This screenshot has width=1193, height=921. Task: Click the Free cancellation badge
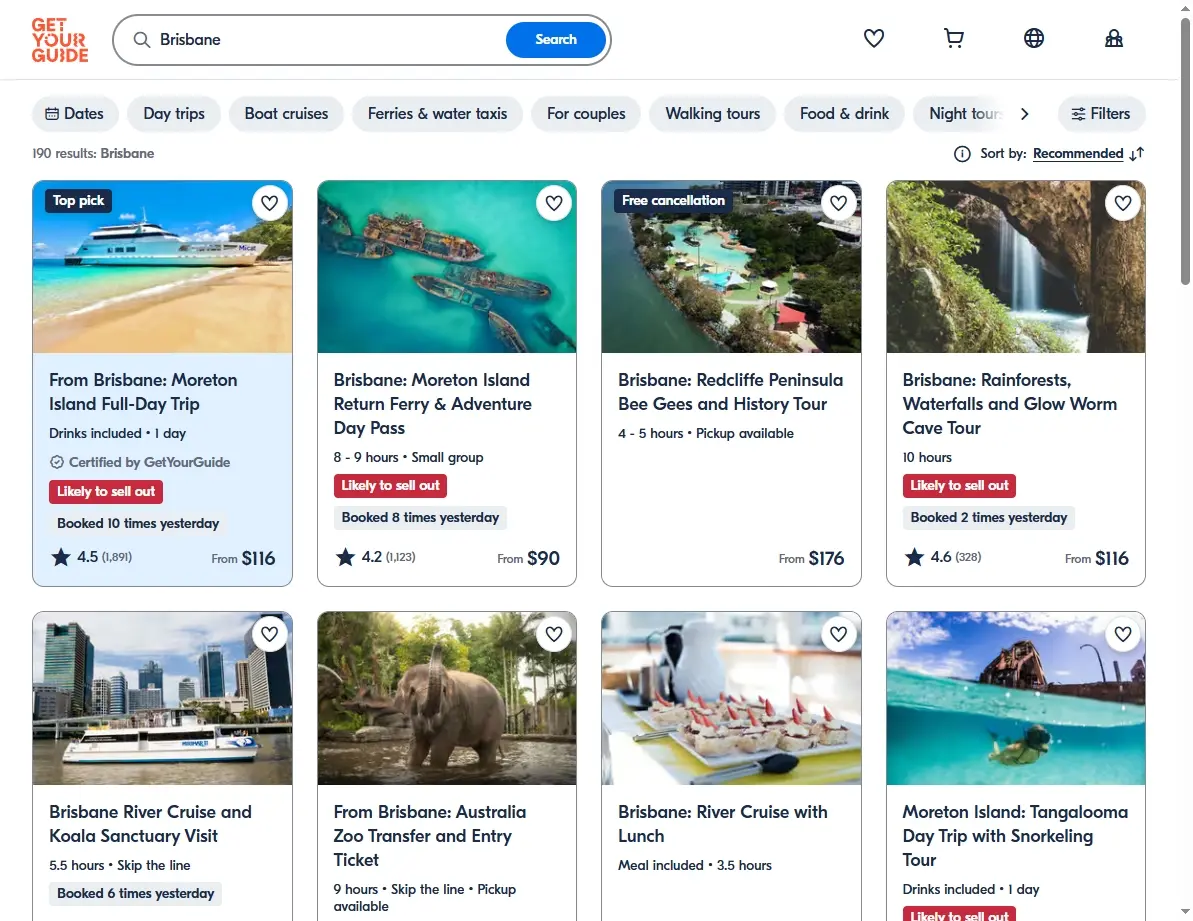[x=673, y=201]
